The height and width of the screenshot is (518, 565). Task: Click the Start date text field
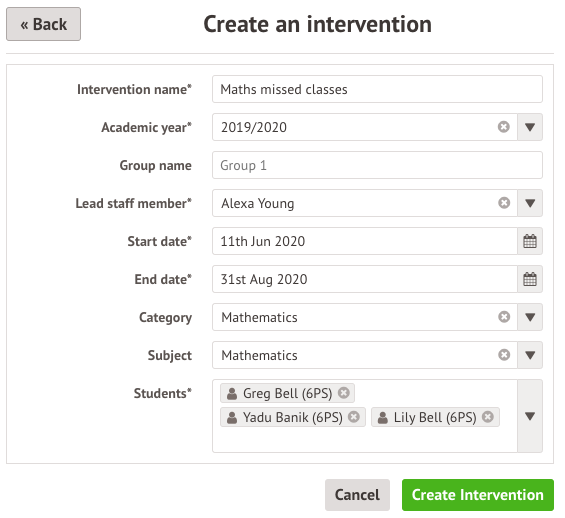coord(365,241)
